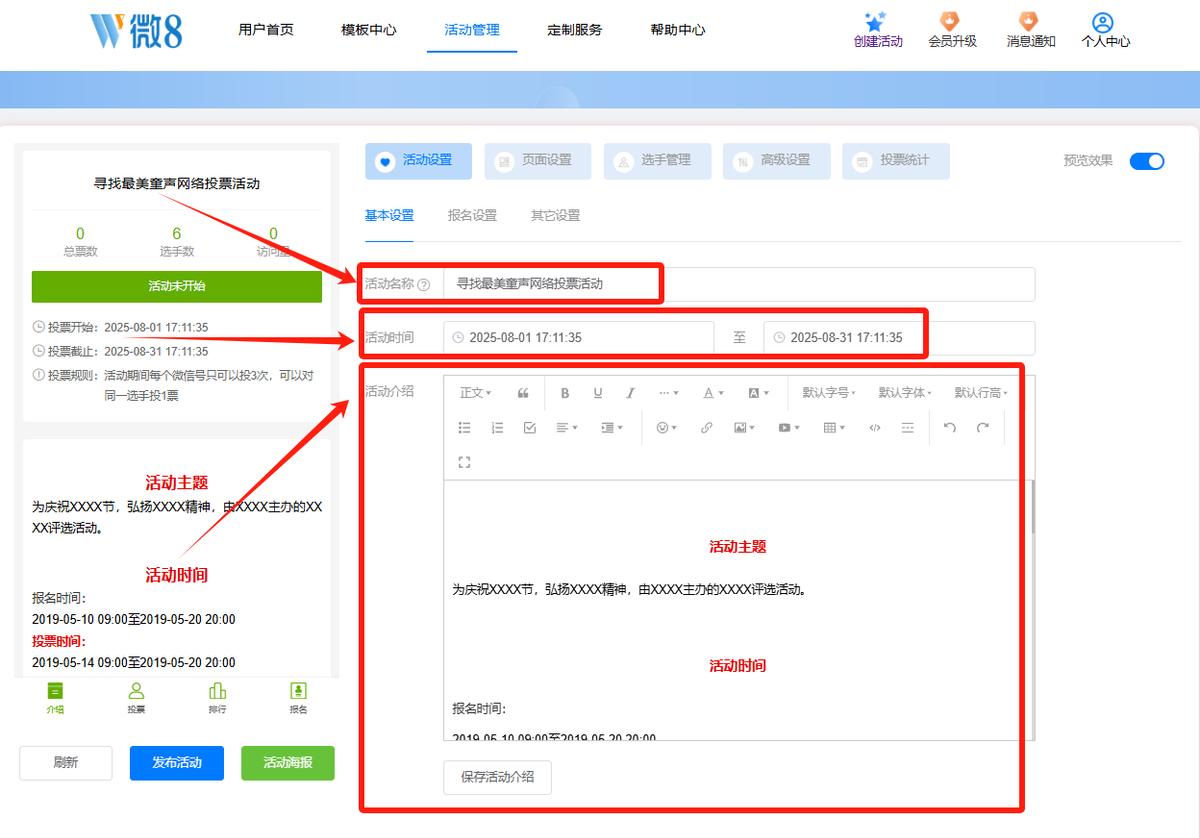Insert a bulleted list
The width and height of the screenshot is (1200, 838).
coord(465,427)
